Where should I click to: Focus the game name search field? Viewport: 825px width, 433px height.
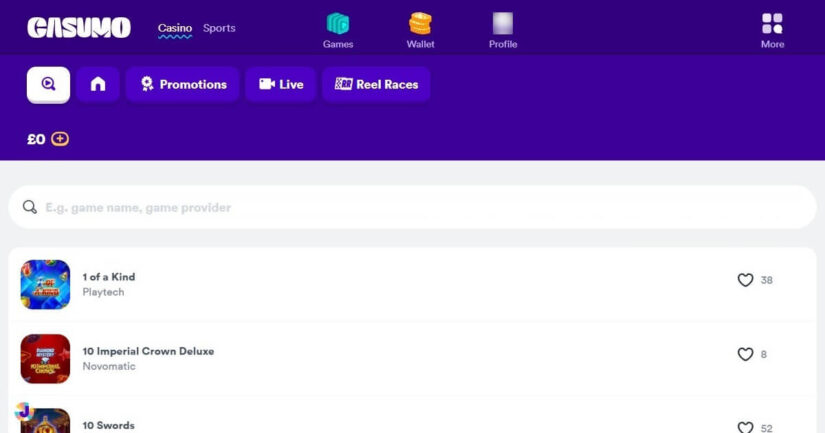(412, 207)
